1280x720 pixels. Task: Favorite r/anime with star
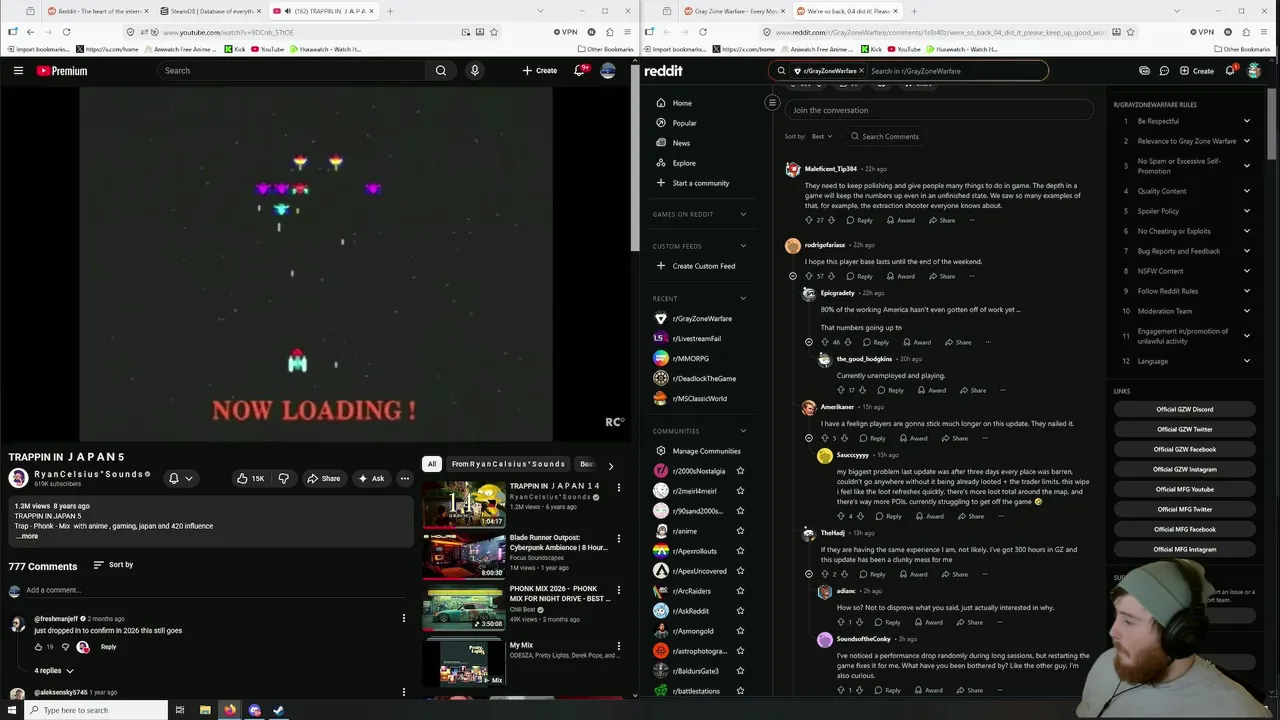(x=740, y=531)
